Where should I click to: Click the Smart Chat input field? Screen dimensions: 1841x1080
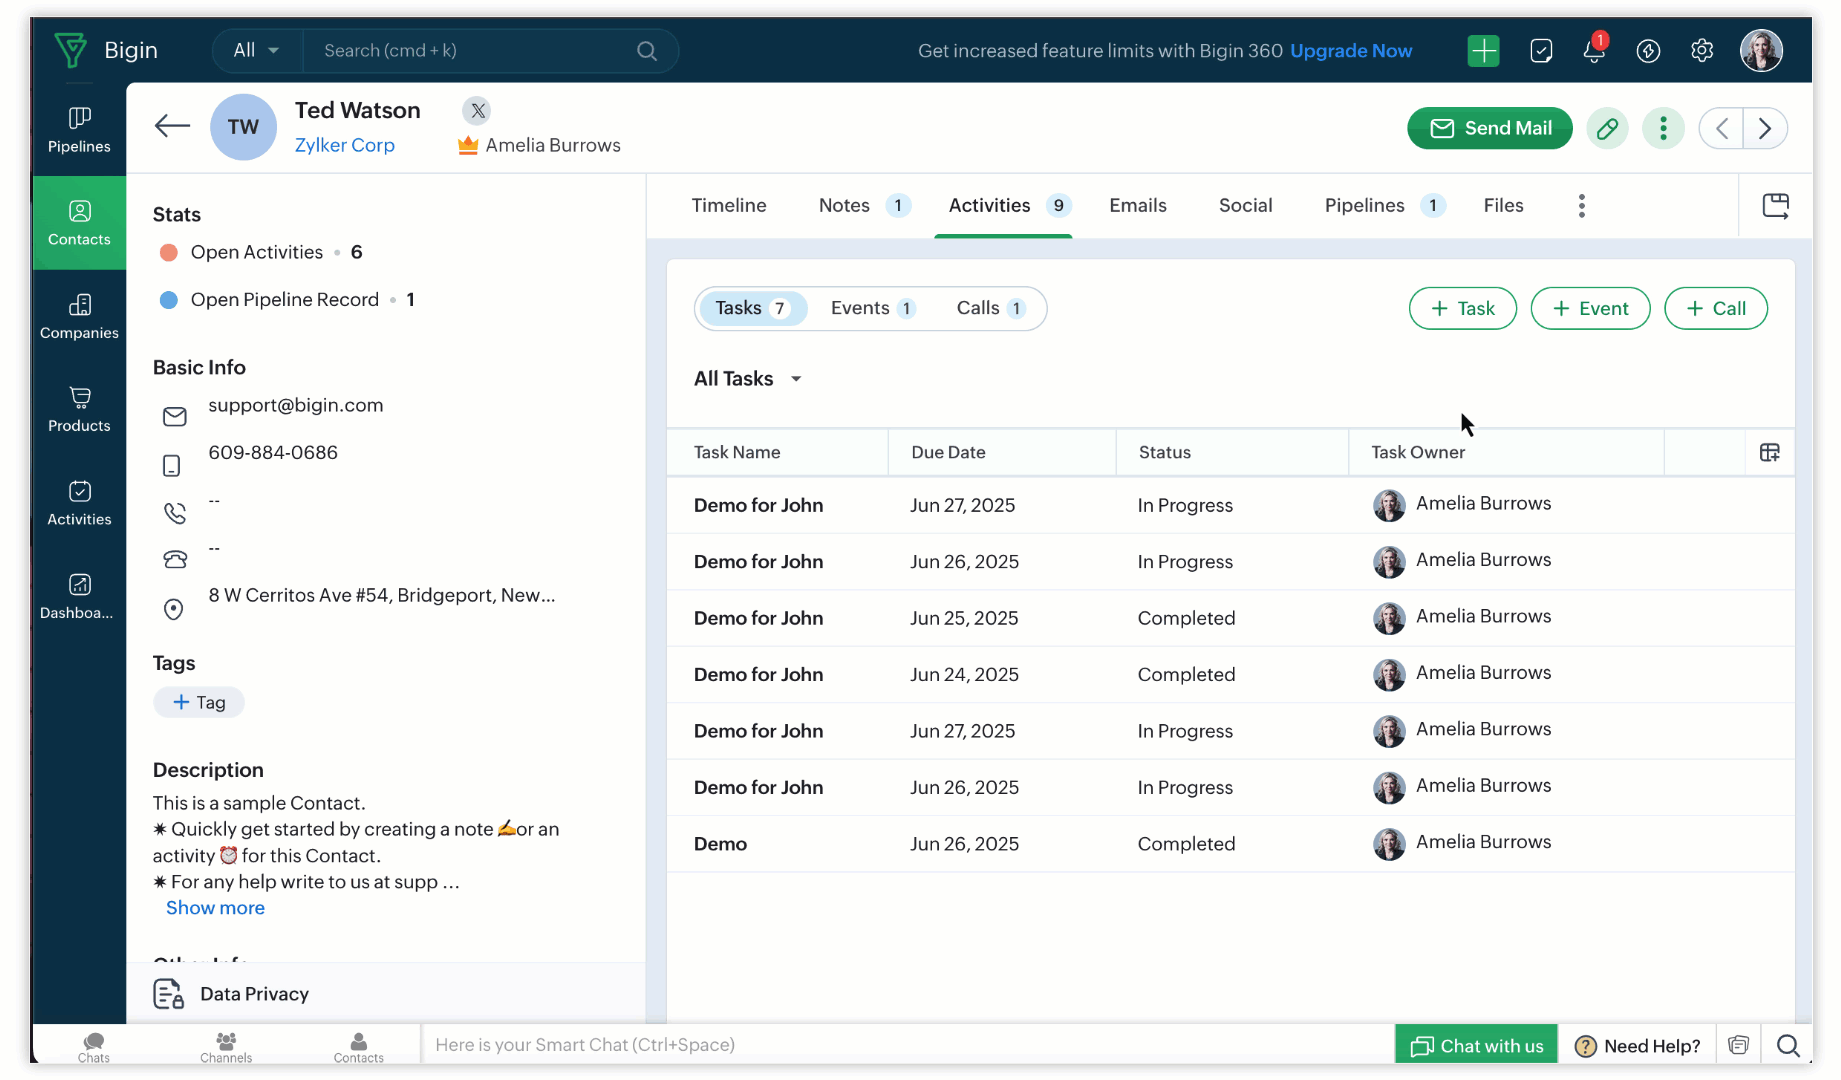pyautogui.click(x=905, y=1045)
